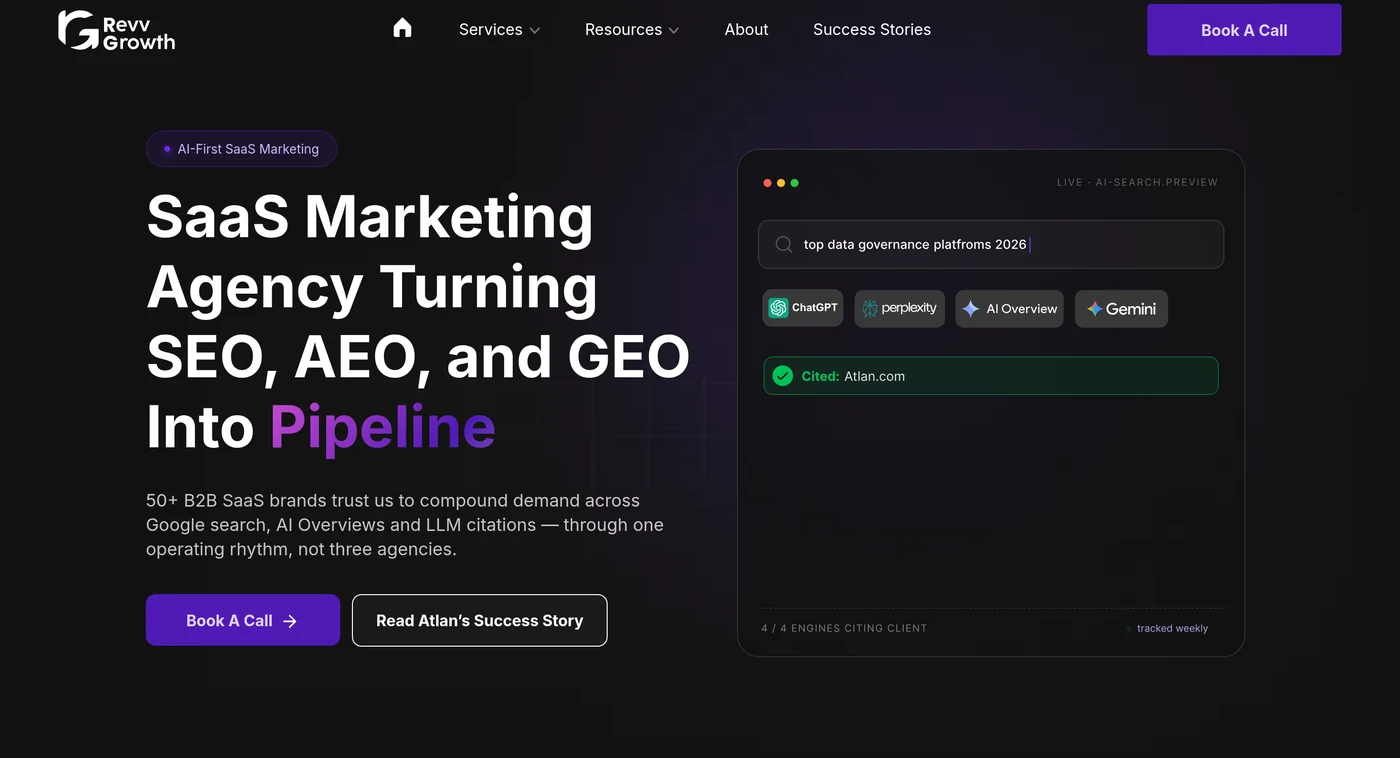
Task: Expand the Resources dropdown menu
Action: pyautogui.click(x=632, y=30)
